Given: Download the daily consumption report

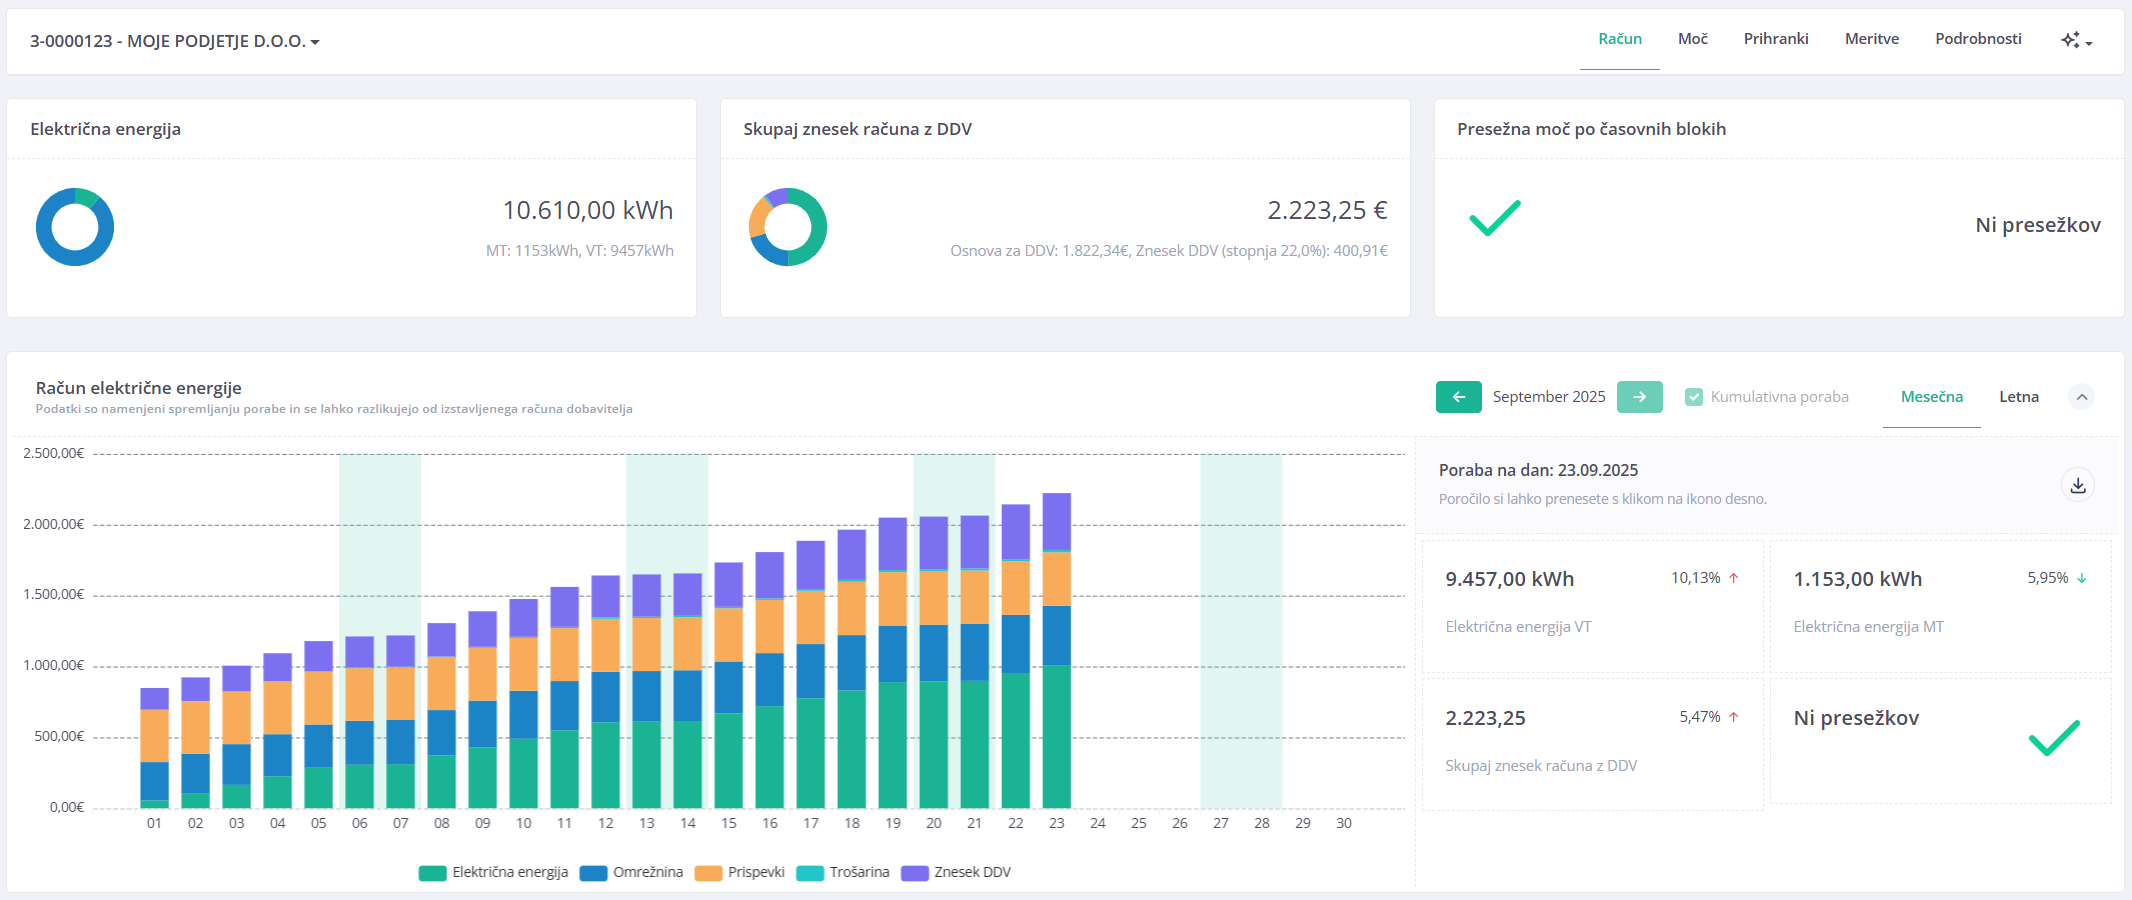Looking at the screenshot, I should pos(2077,485).
